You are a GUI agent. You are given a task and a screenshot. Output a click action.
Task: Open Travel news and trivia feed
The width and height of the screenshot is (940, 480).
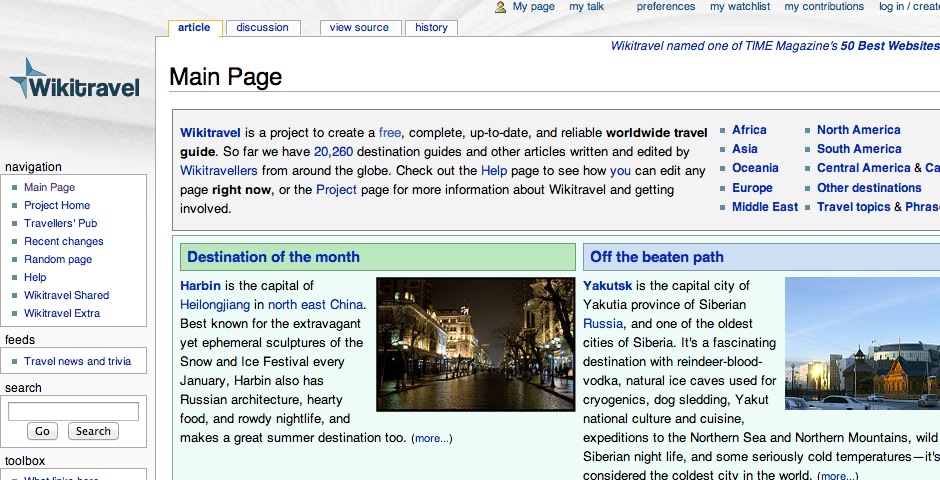coord(77,361)
